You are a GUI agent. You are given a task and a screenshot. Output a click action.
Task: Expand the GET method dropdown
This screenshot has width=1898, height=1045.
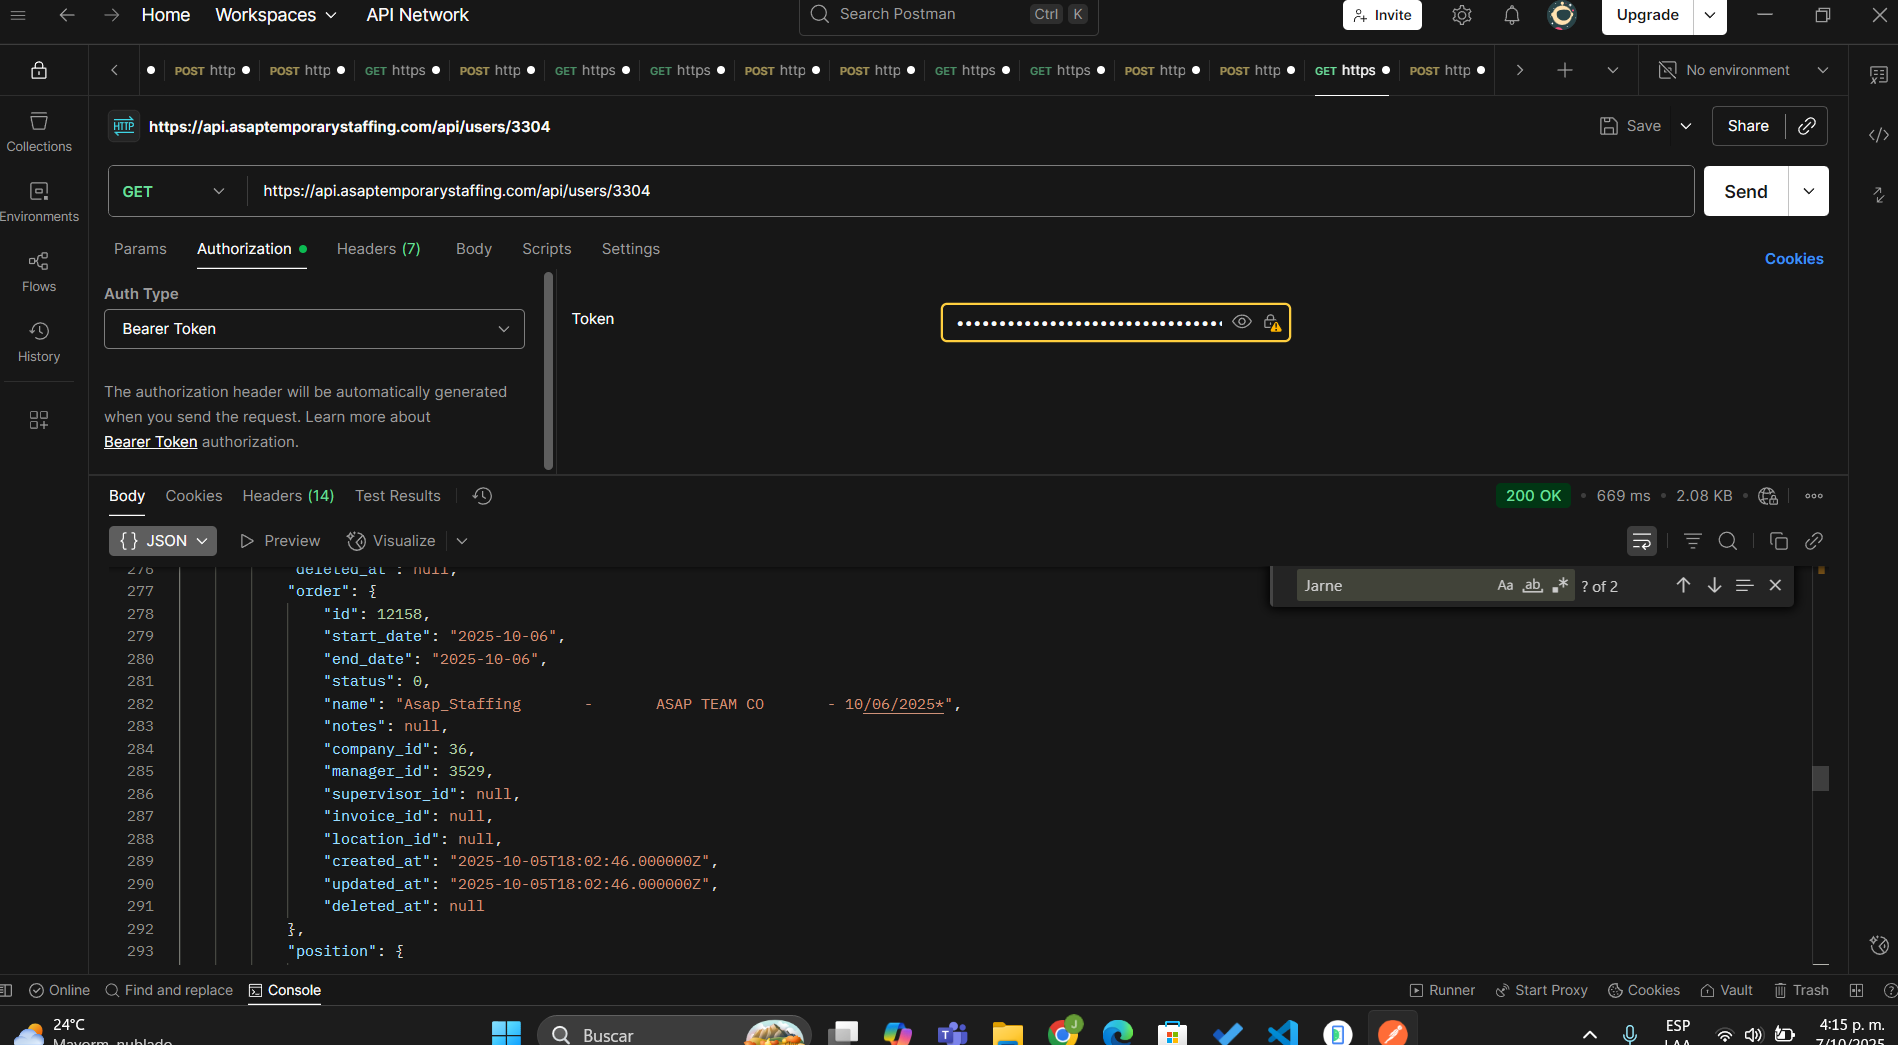[174, 191]
